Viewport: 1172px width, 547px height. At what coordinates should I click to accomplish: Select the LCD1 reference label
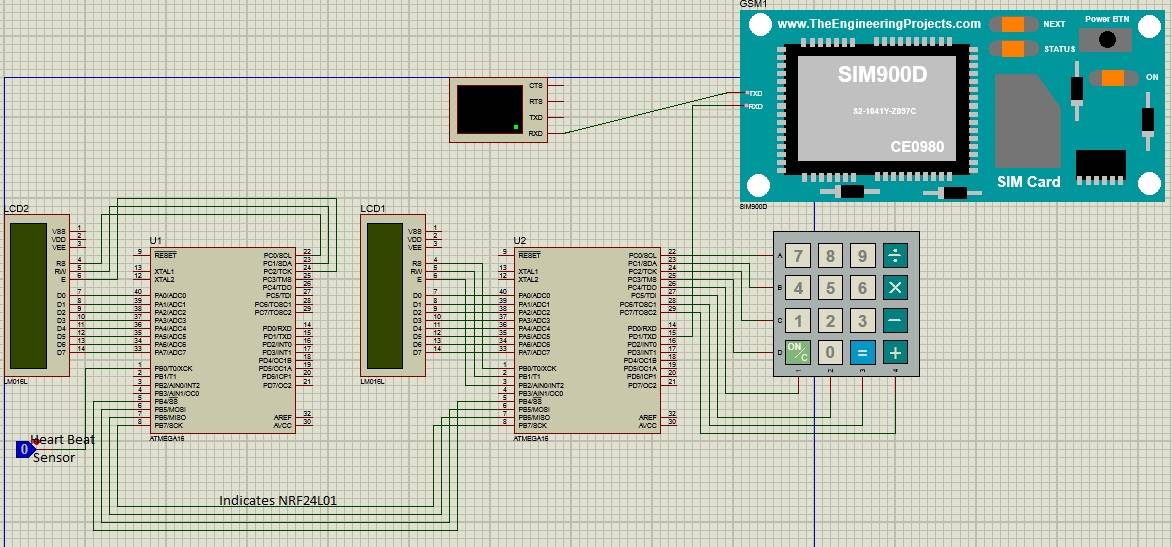[x=372, y=208]
